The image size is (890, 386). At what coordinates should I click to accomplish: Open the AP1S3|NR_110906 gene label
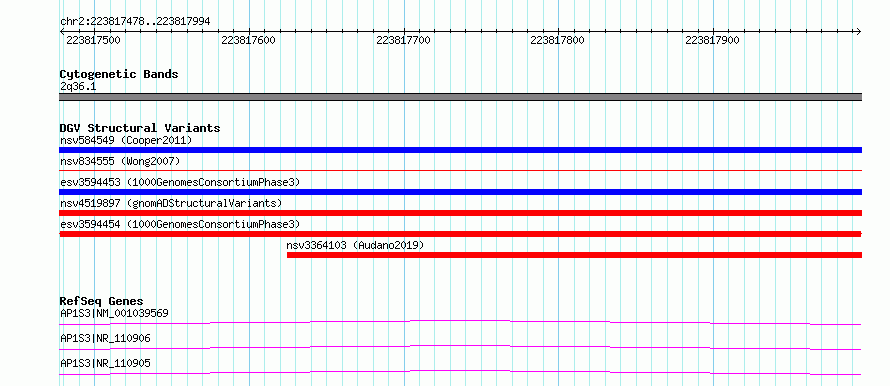[105, 338]
